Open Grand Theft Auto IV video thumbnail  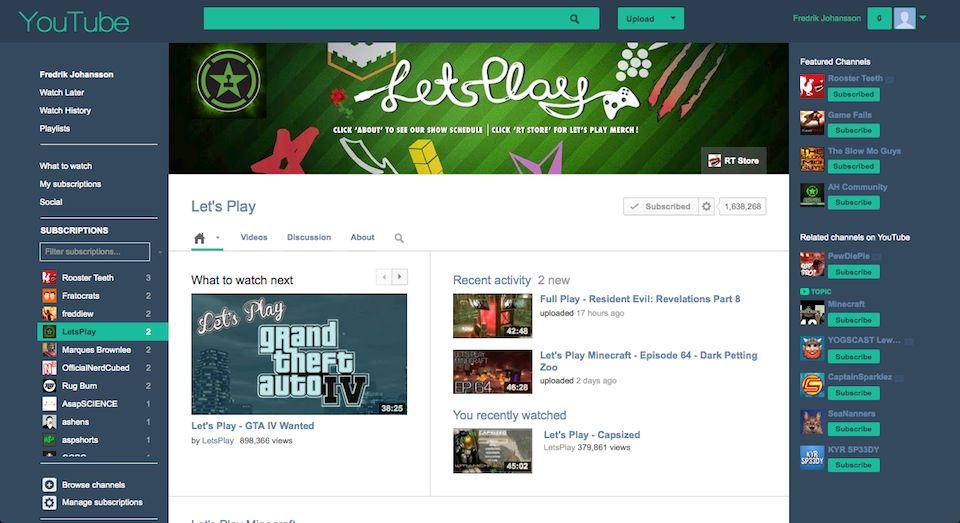point(299,354)
